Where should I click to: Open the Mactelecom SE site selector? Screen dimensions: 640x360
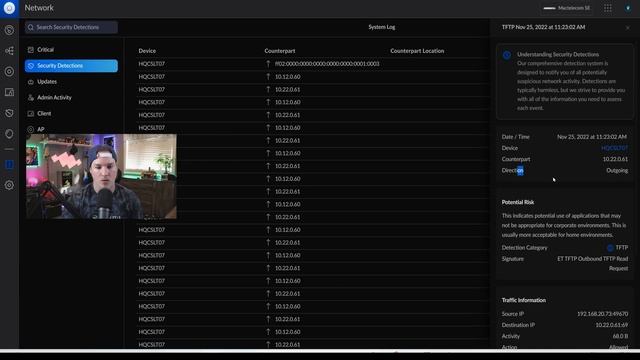[x=567, y=8]
